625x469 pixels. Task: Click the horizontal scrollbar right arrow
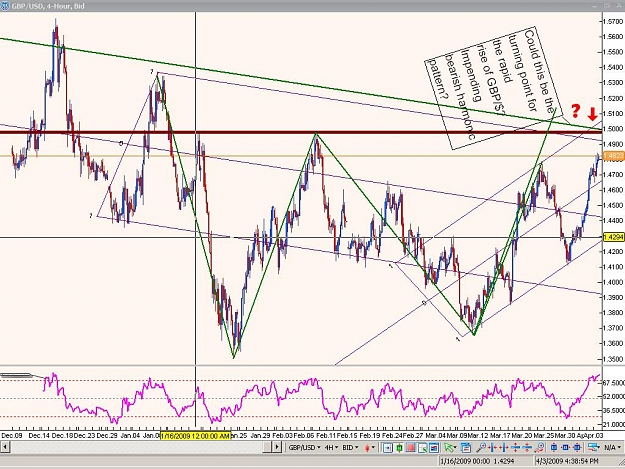[x=277, y=448]
